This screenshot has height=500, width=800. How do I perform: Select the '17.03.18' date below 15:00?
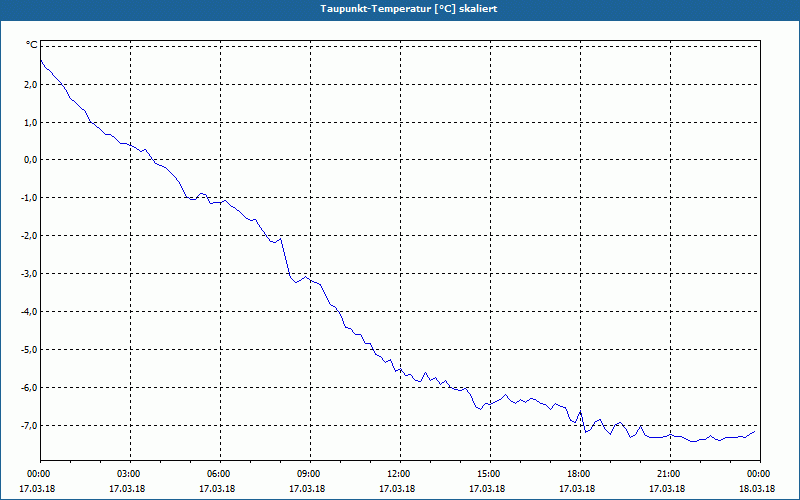point(487,488)
